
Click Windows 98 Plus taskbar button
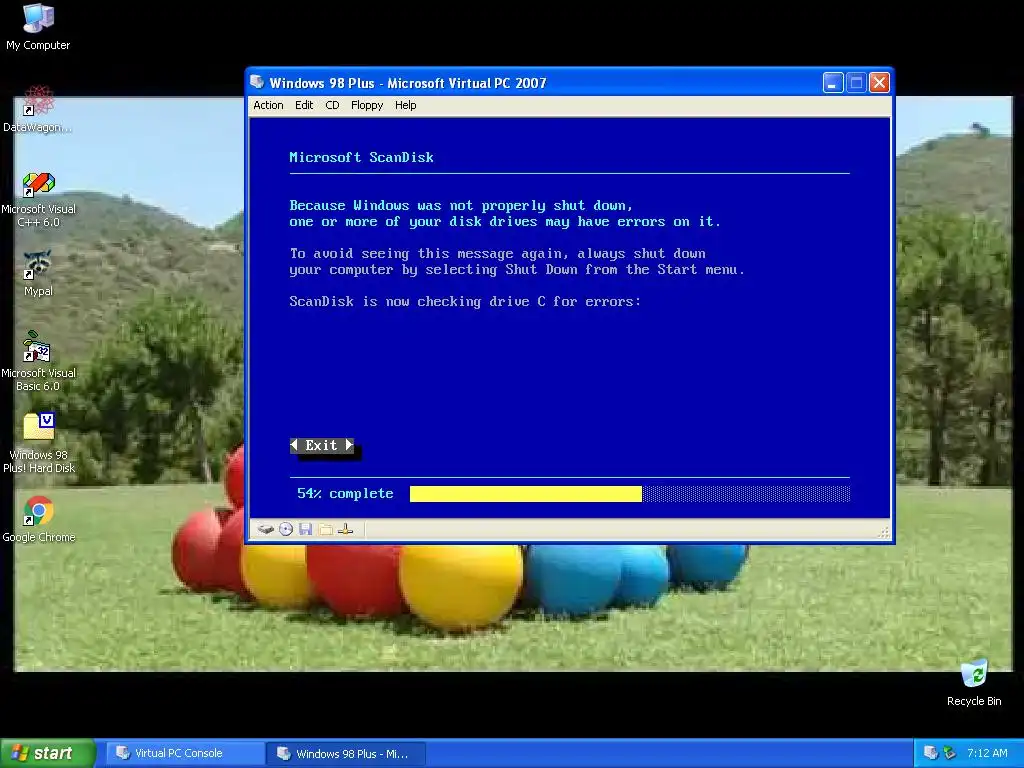[346, 754]
